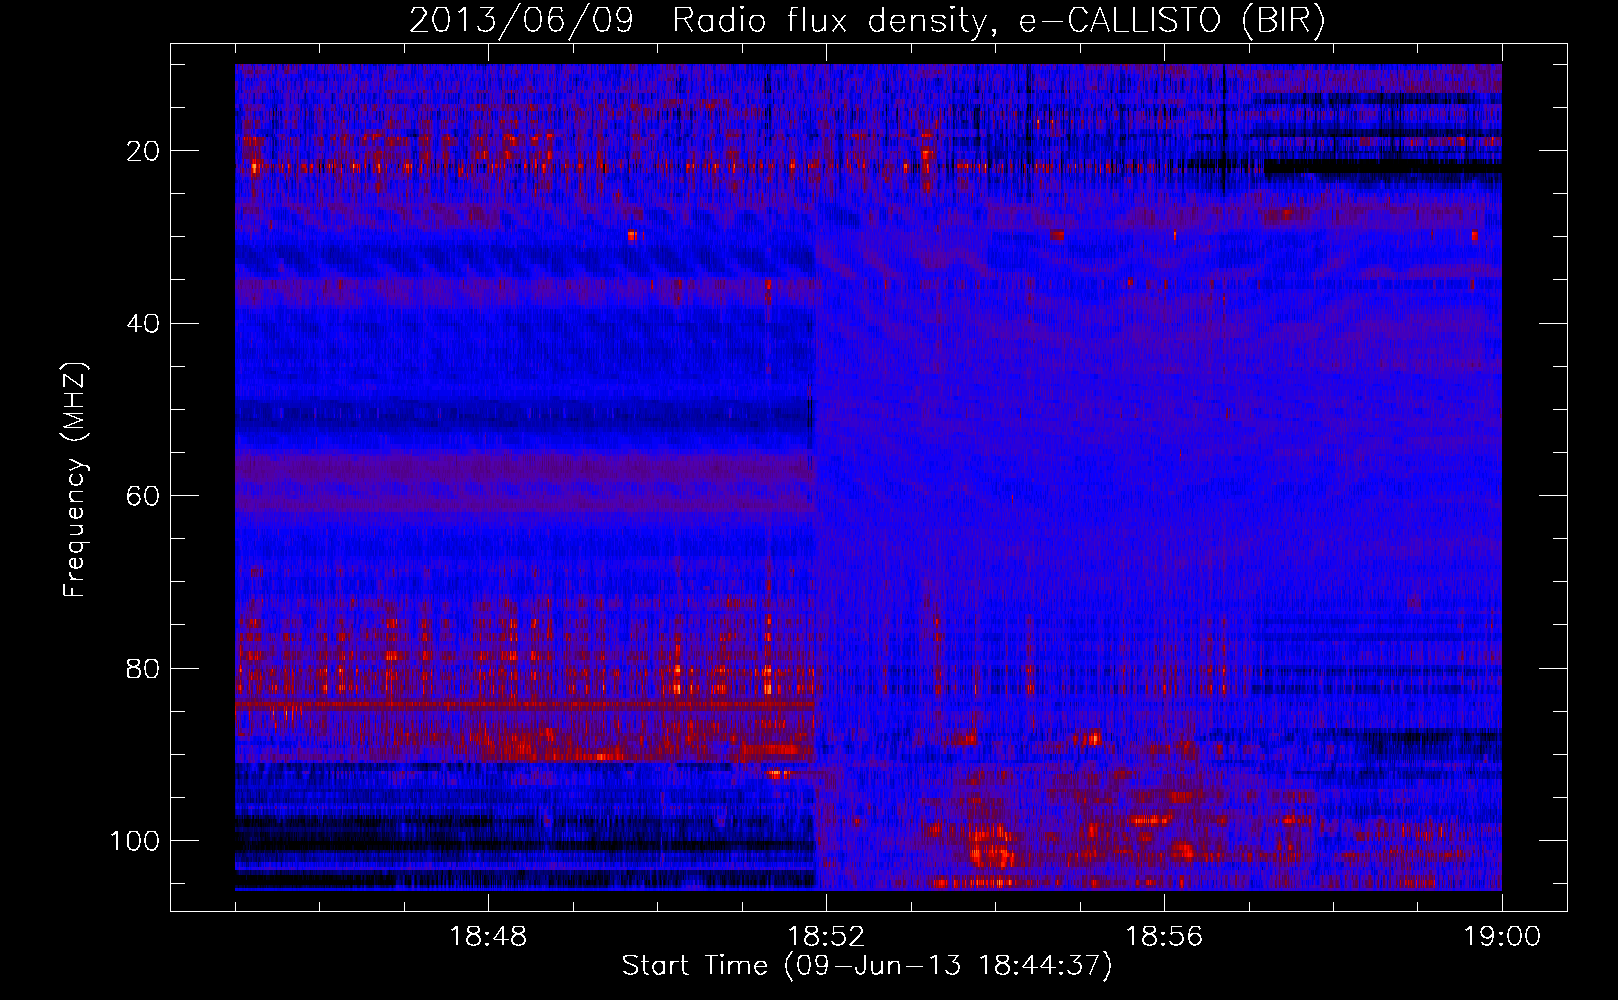Click the 40 frequency tick label
Screen dimensions: 1618x1000
[144, 323]
